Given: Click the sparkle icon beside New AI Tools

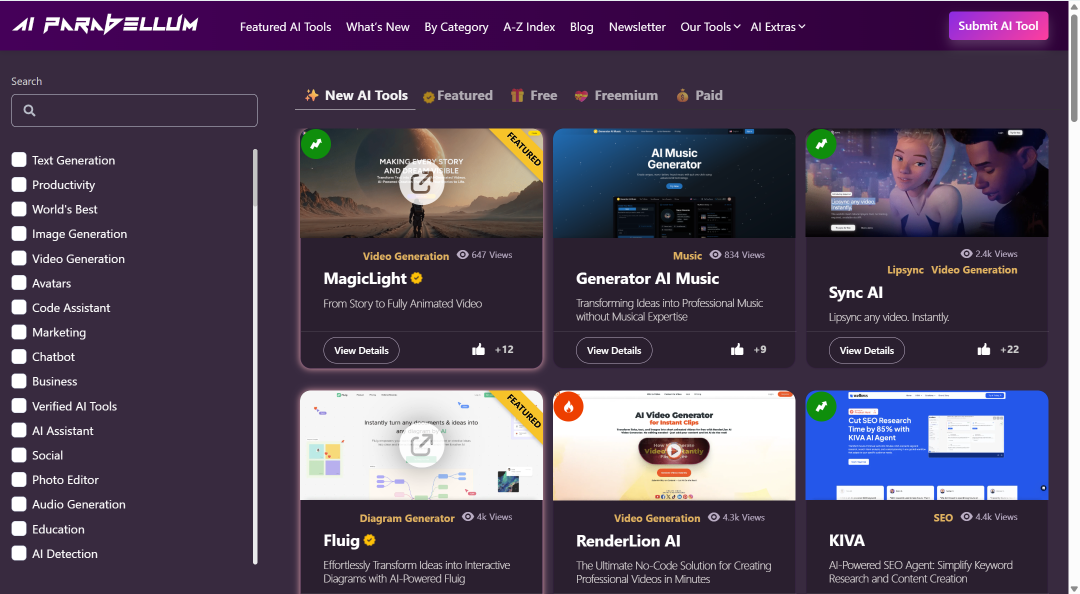Looking at the screenshot, I should (312, 95).
